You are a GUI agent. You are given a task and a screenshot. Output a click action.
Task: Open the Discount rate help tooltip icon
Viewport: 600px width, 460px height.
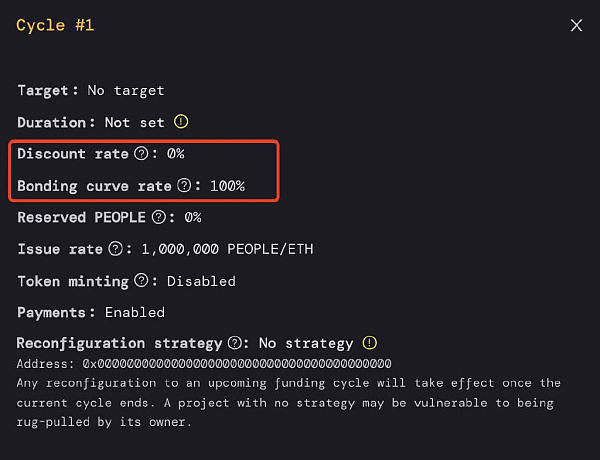(x=141, y=153)
